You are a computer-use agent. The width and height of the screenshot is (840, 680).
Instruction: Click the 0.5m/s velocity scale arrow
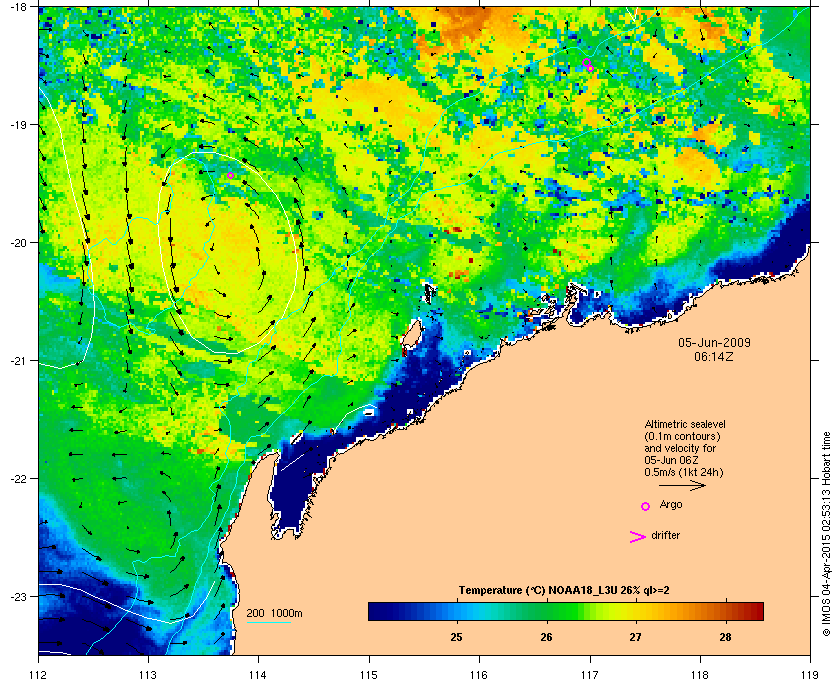(x=682, y=486)
